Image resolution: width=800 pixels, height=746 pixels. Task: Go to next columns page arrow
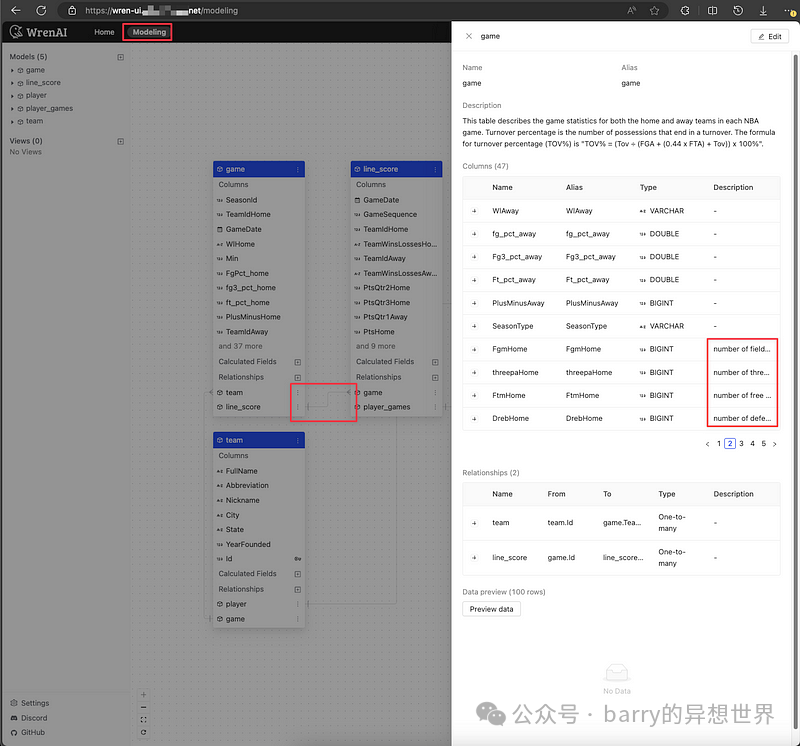(x=774, y=444)
